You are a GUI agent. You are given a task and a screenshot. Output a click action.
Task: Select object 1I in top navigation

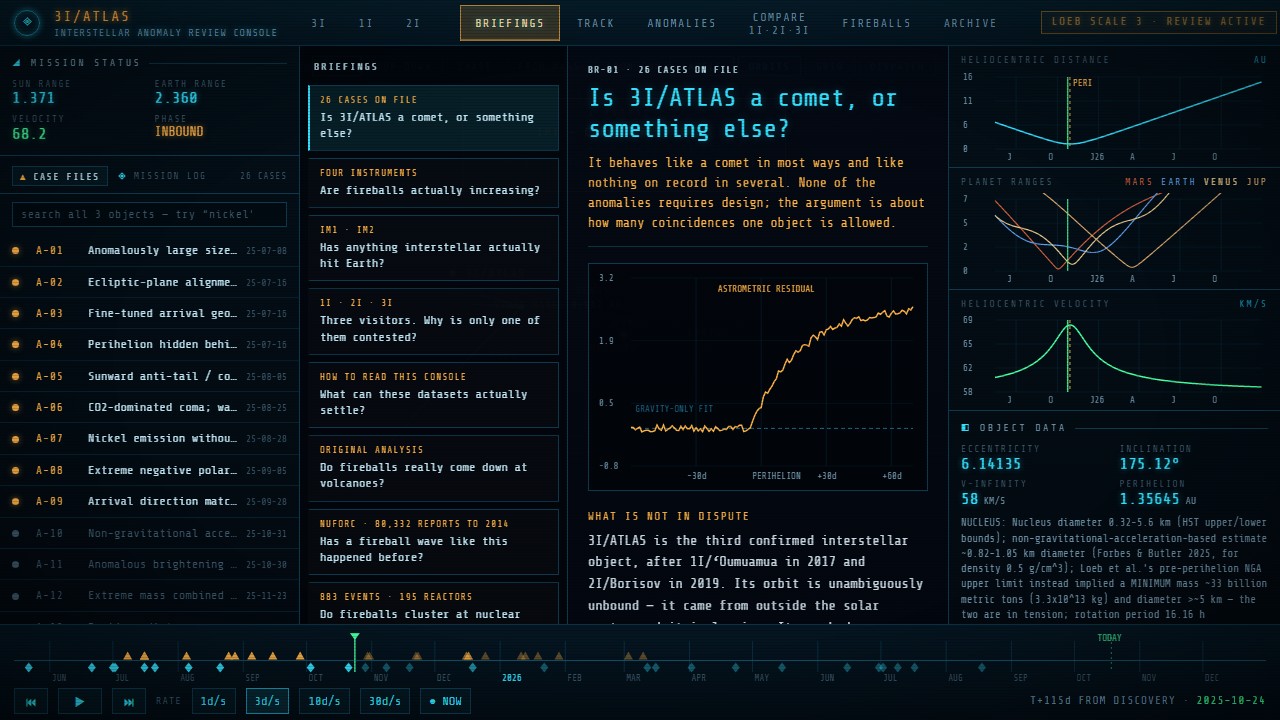tap(366, 23)
